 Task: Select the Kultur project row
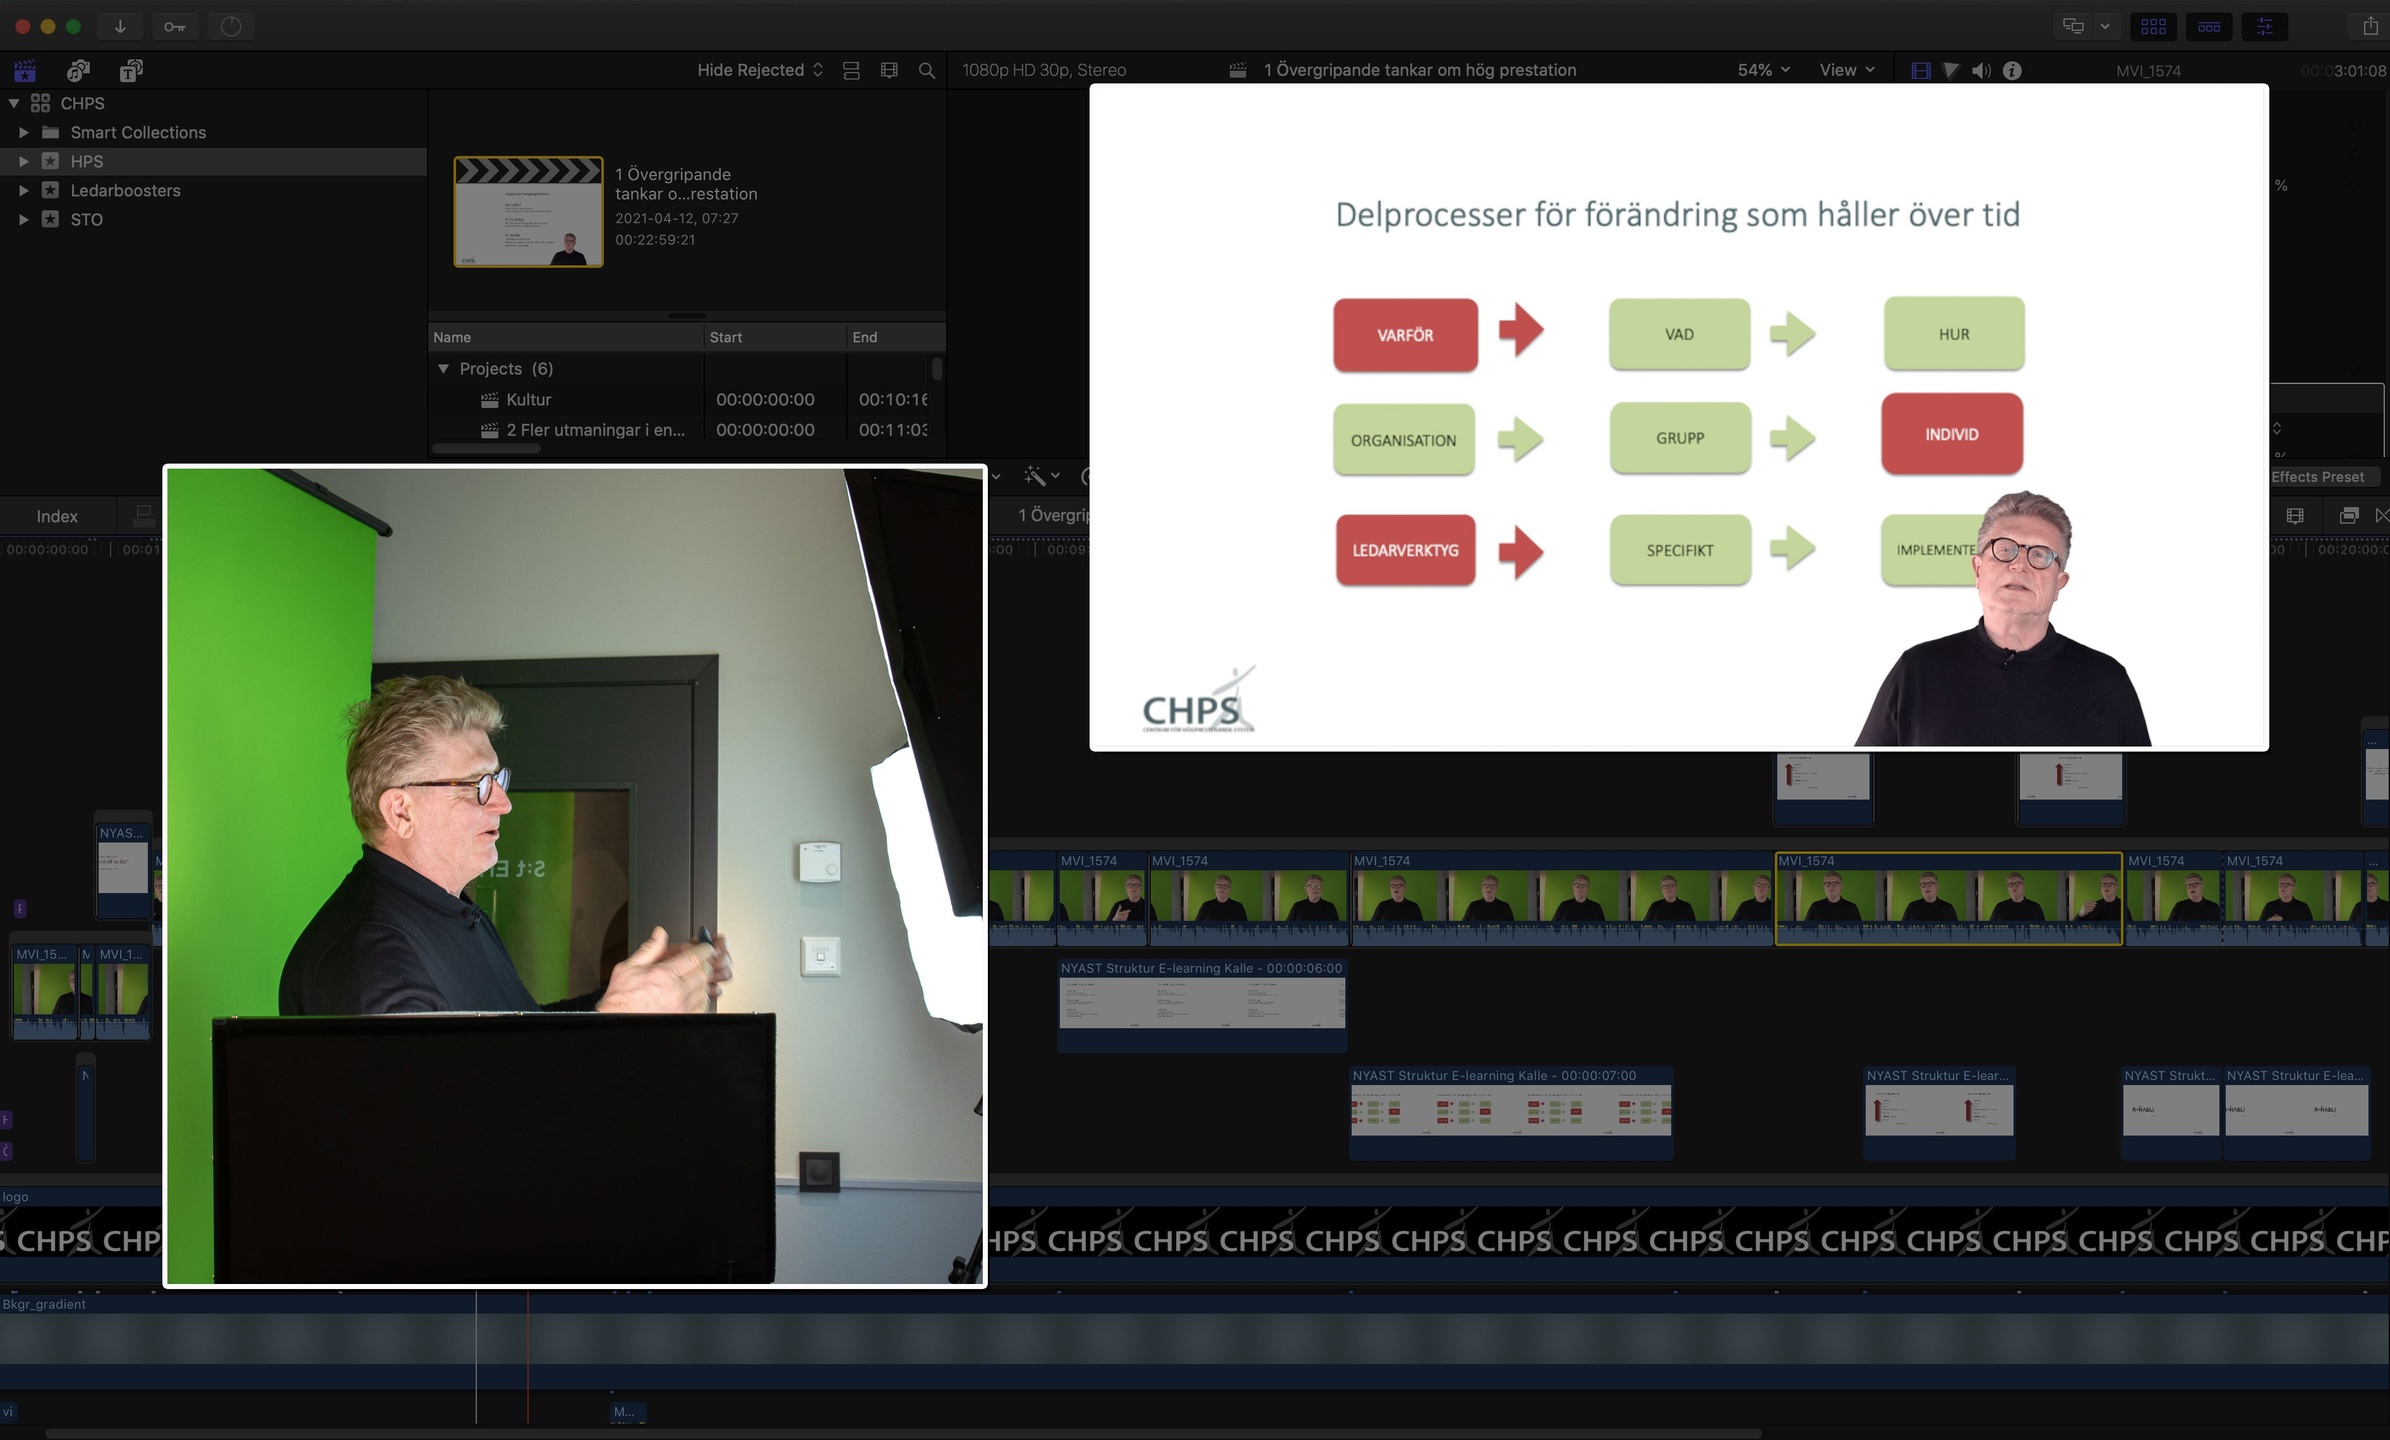[x=528, y=400]
